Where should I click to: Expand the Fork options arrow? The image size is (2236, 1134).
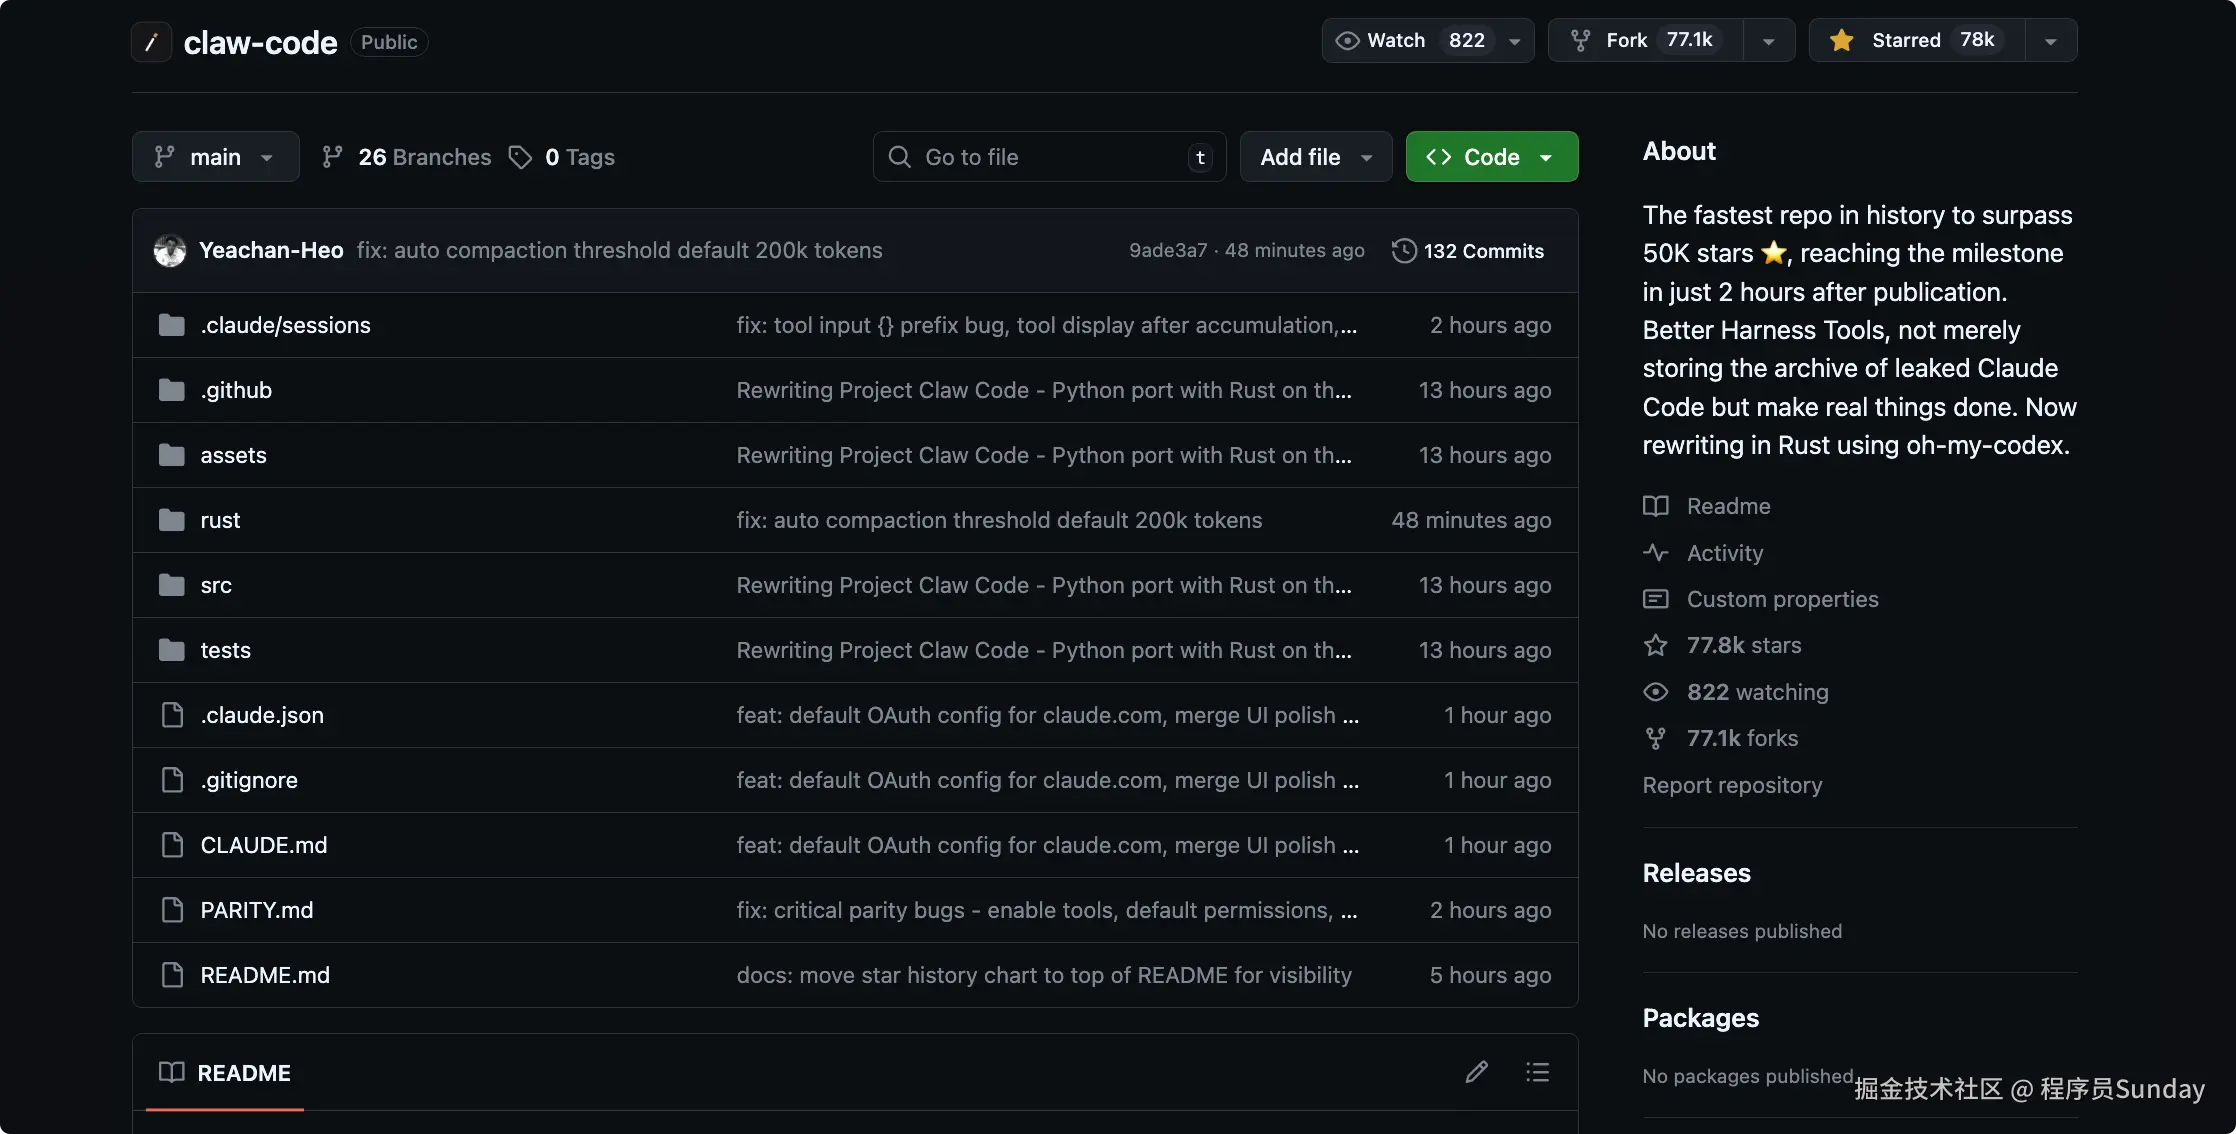[x=1768, y=41]
